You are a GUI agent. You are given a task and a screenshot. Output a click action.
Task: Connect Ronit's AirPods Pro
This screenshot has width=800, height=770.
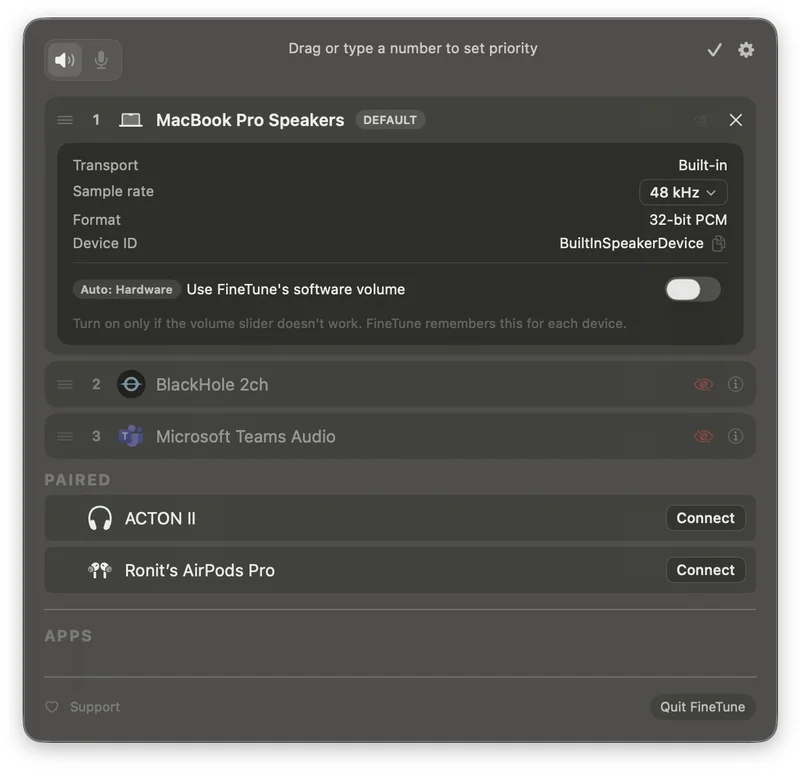(x=706, y=570)
